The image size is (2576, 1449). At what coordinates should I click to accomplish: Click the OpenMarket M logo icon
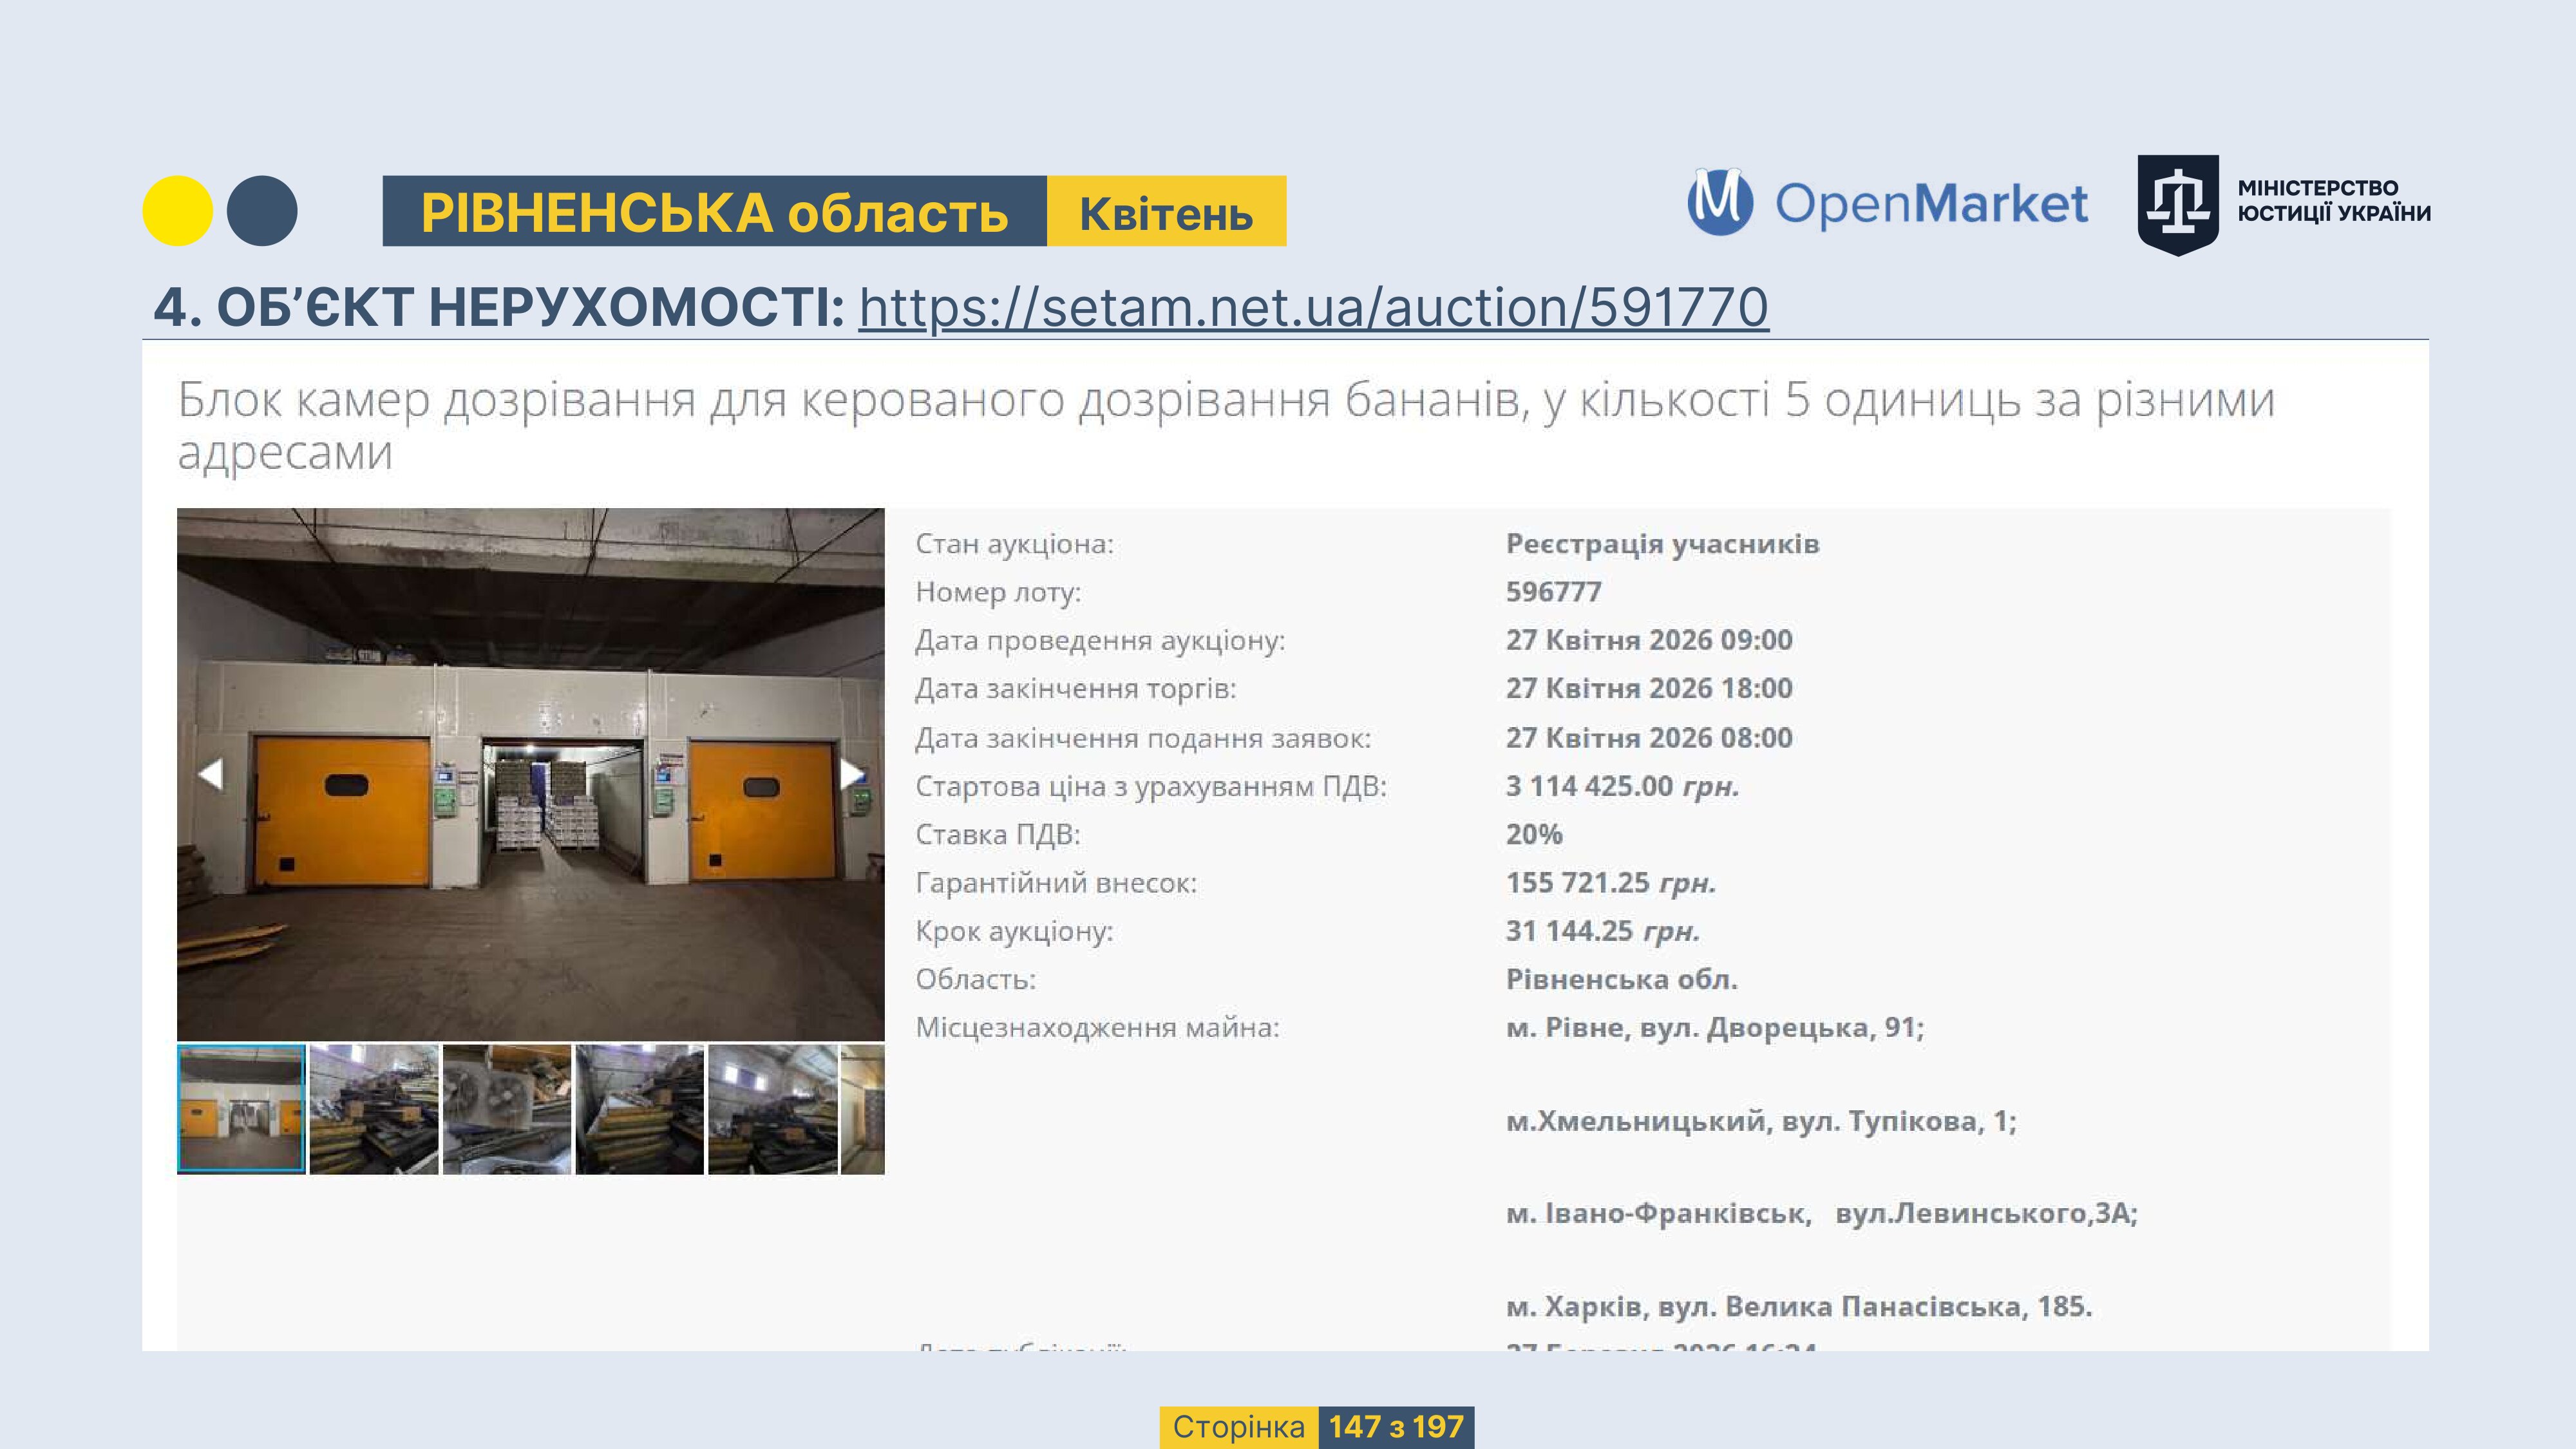point(1719,203)
